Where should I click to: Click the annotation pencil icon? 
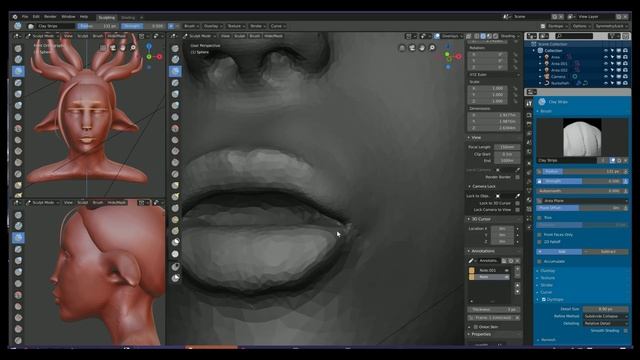[471, 260]
